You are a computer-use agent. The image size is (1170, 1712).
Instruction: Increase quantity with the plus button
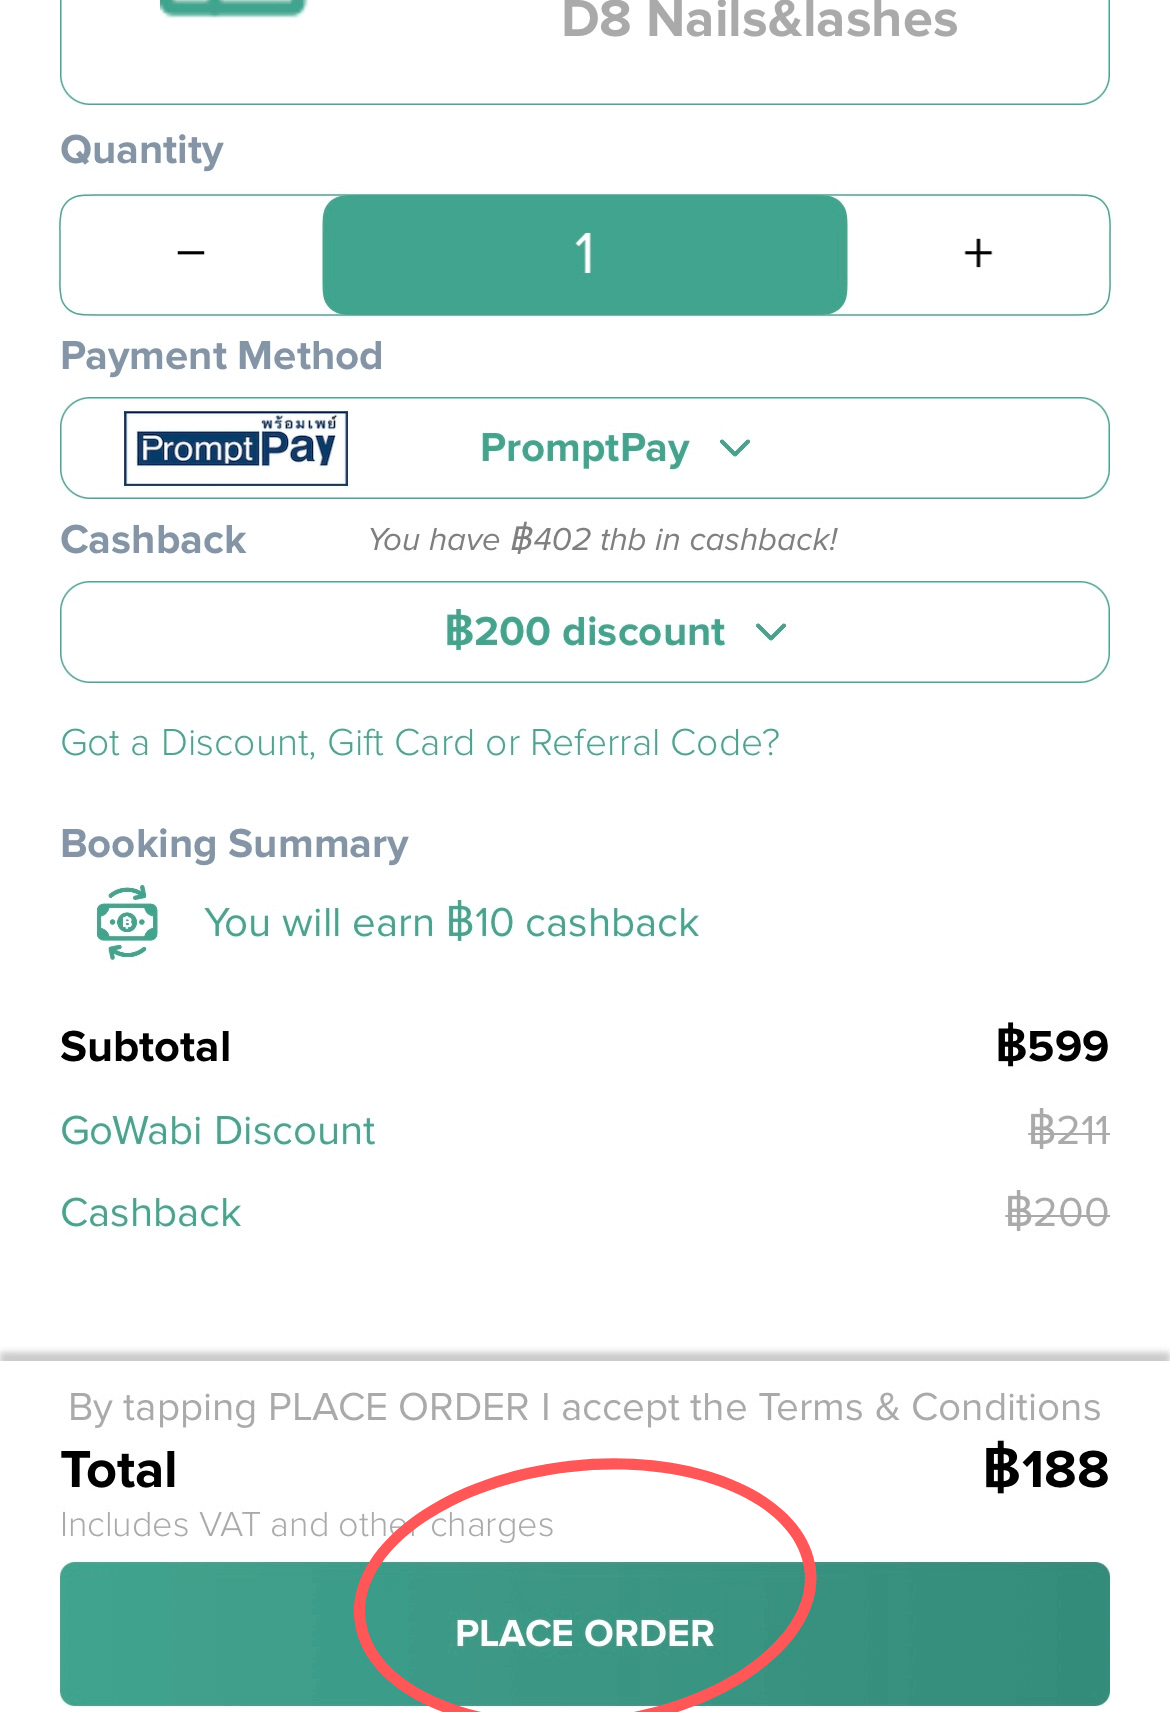(x=978, y=254)
